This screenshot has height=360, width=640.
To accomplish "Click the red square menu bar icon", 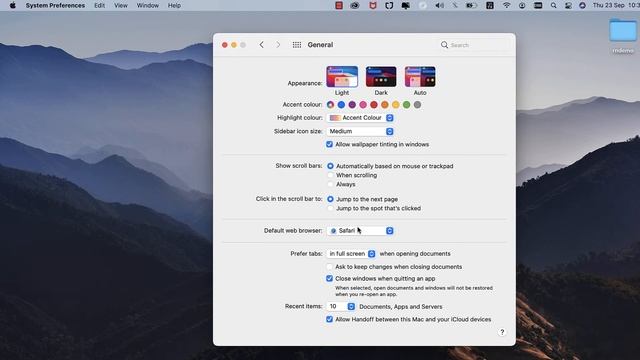I will point(338,5).
